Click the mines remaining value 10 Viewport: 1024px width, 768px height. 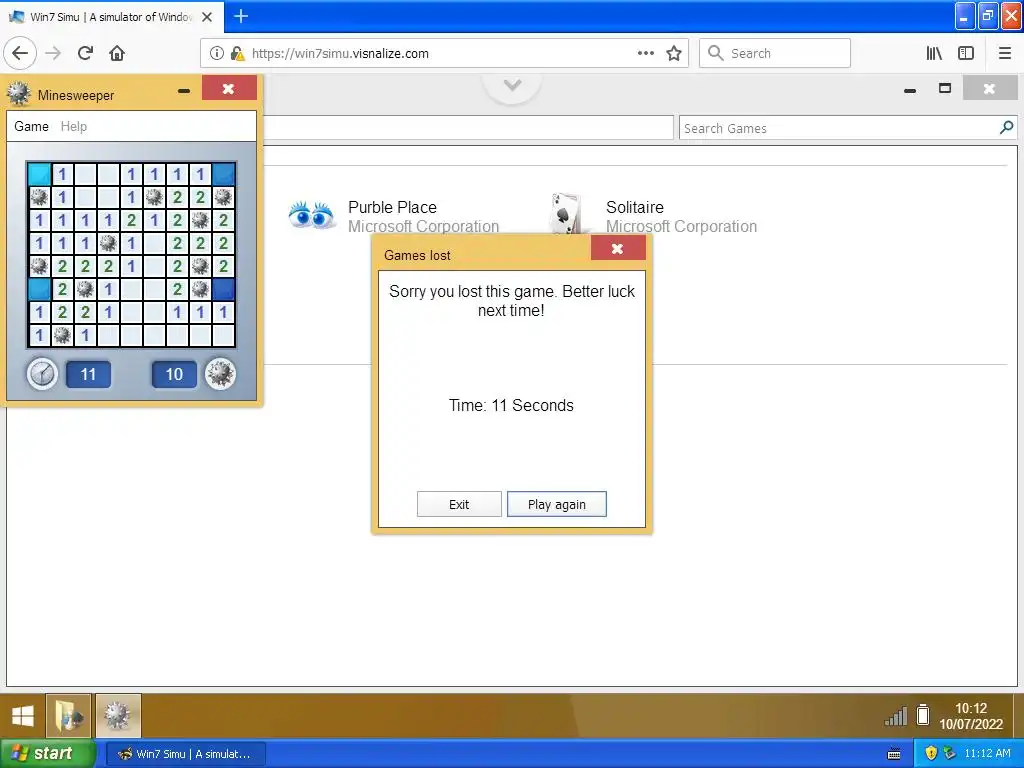coord(174,374)
